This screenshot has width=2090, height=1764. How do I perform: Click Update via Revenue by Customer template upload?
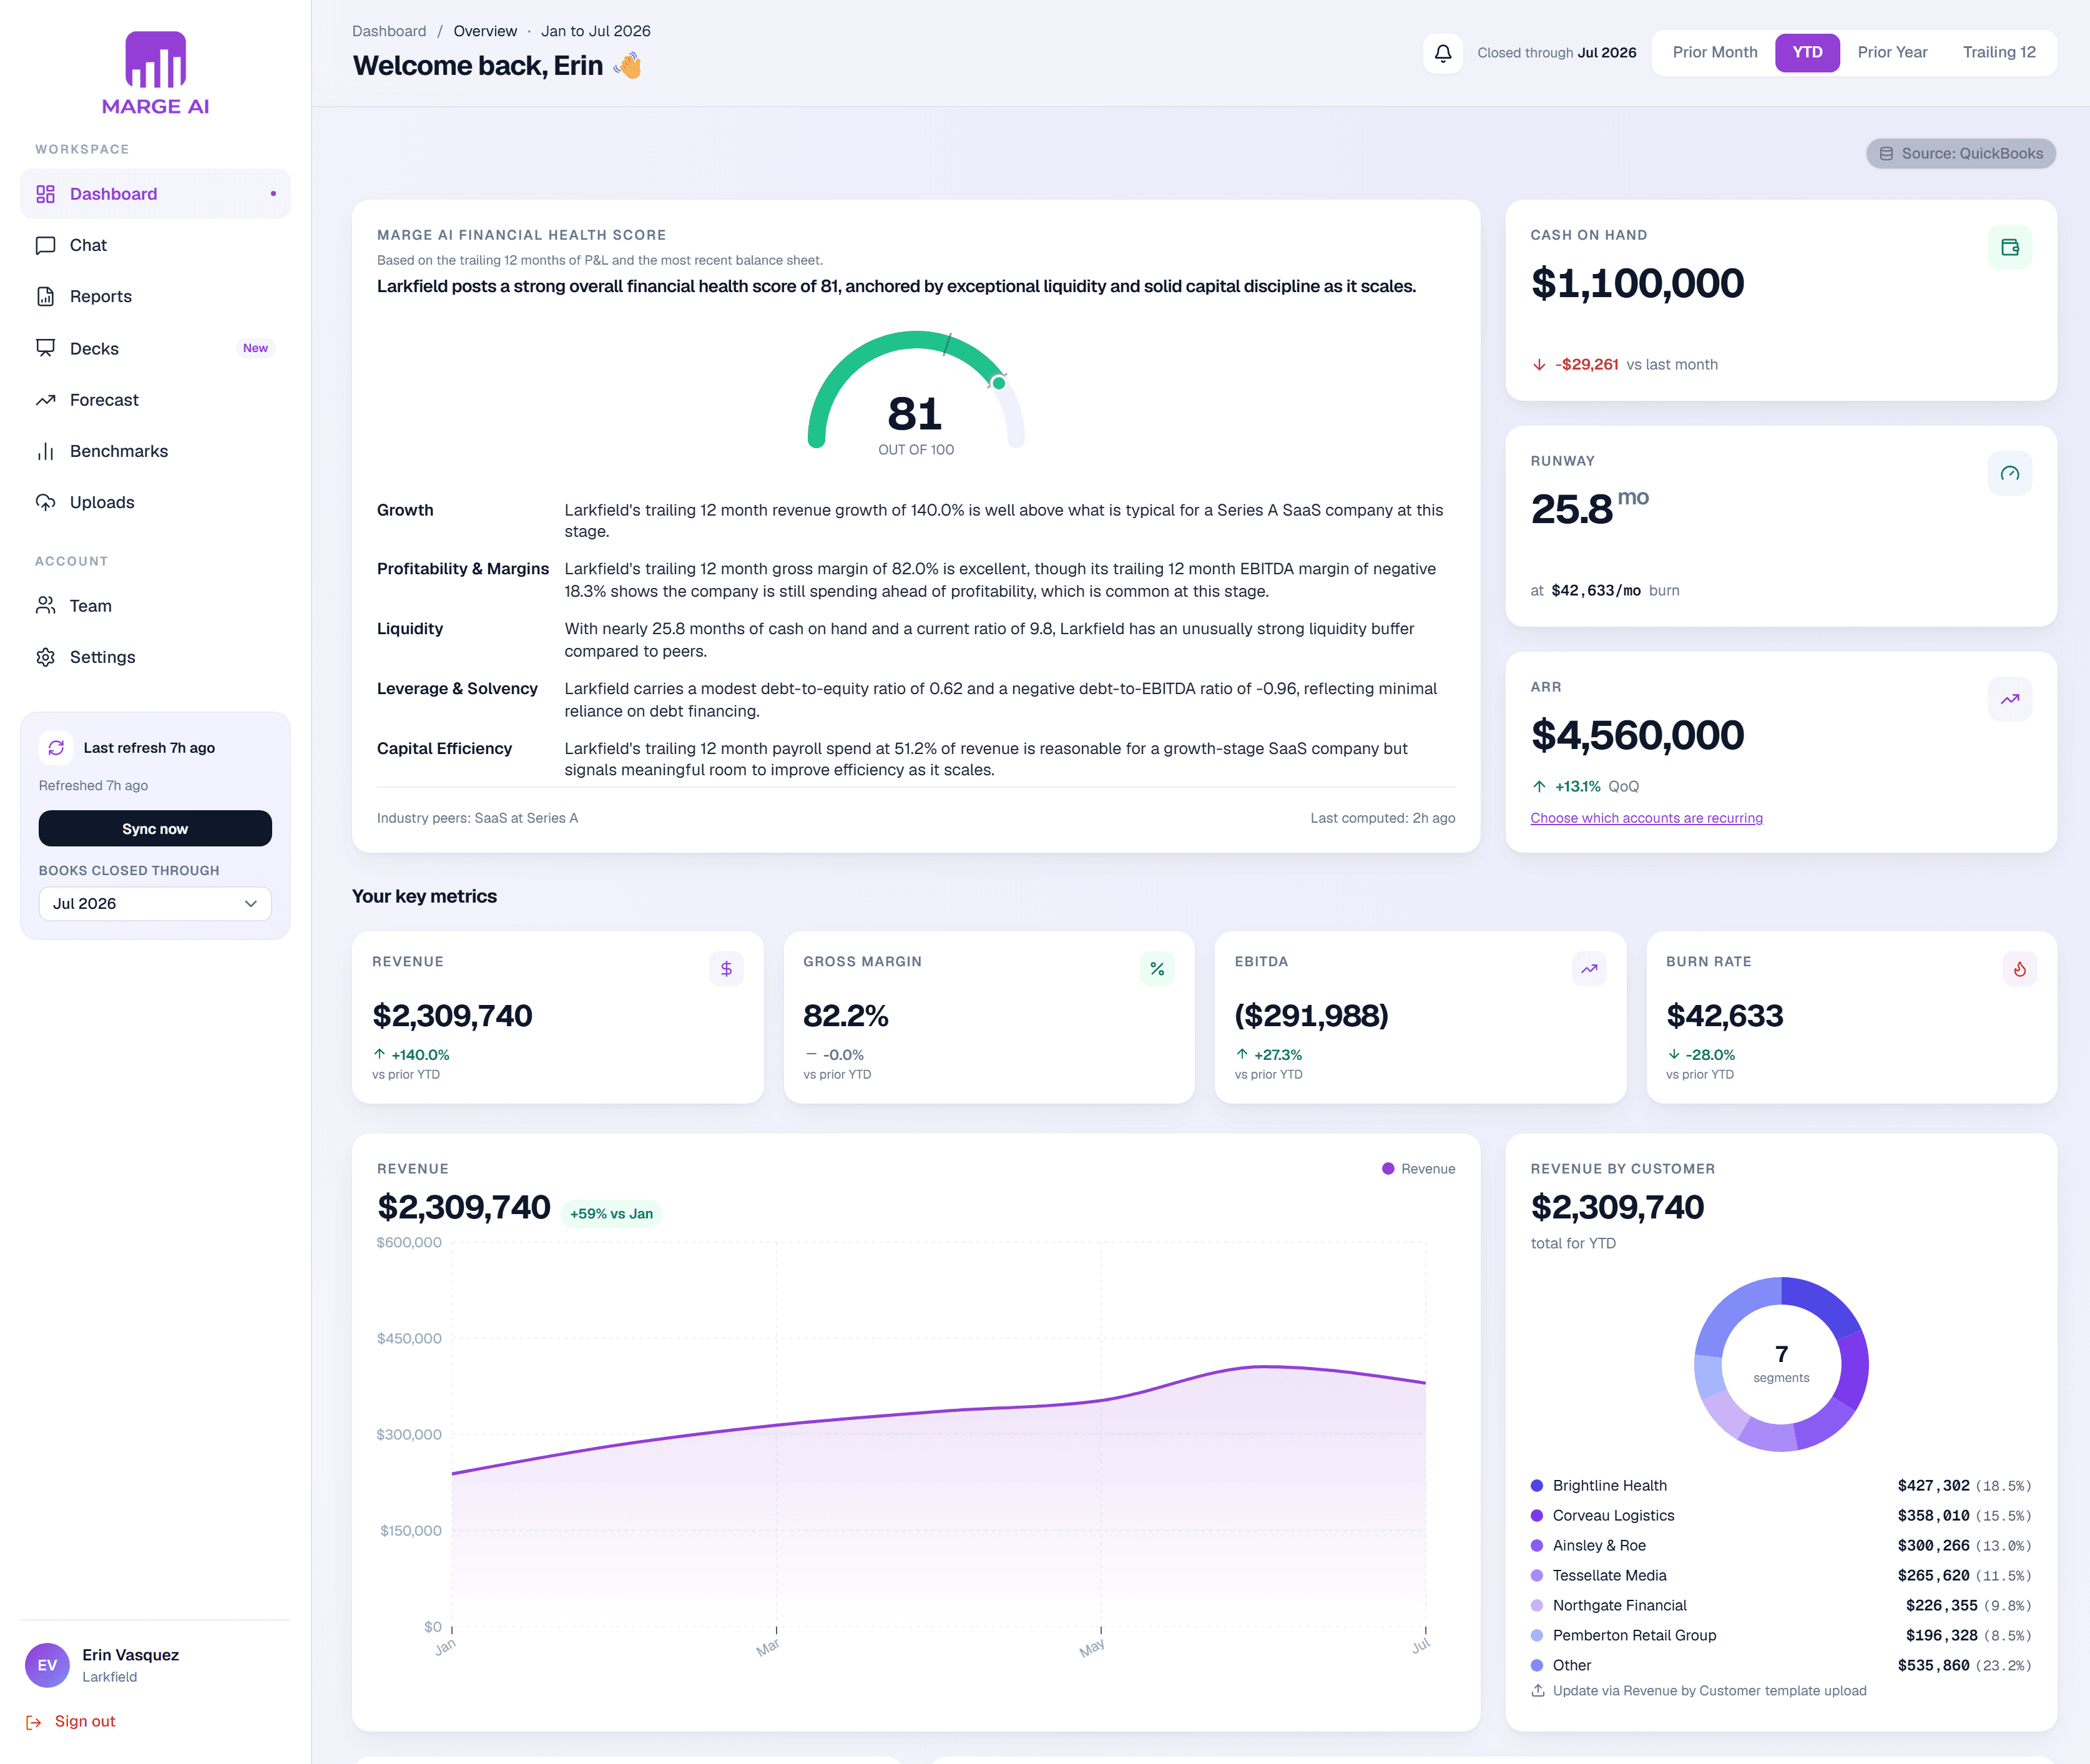(x=1709, y=1691)
